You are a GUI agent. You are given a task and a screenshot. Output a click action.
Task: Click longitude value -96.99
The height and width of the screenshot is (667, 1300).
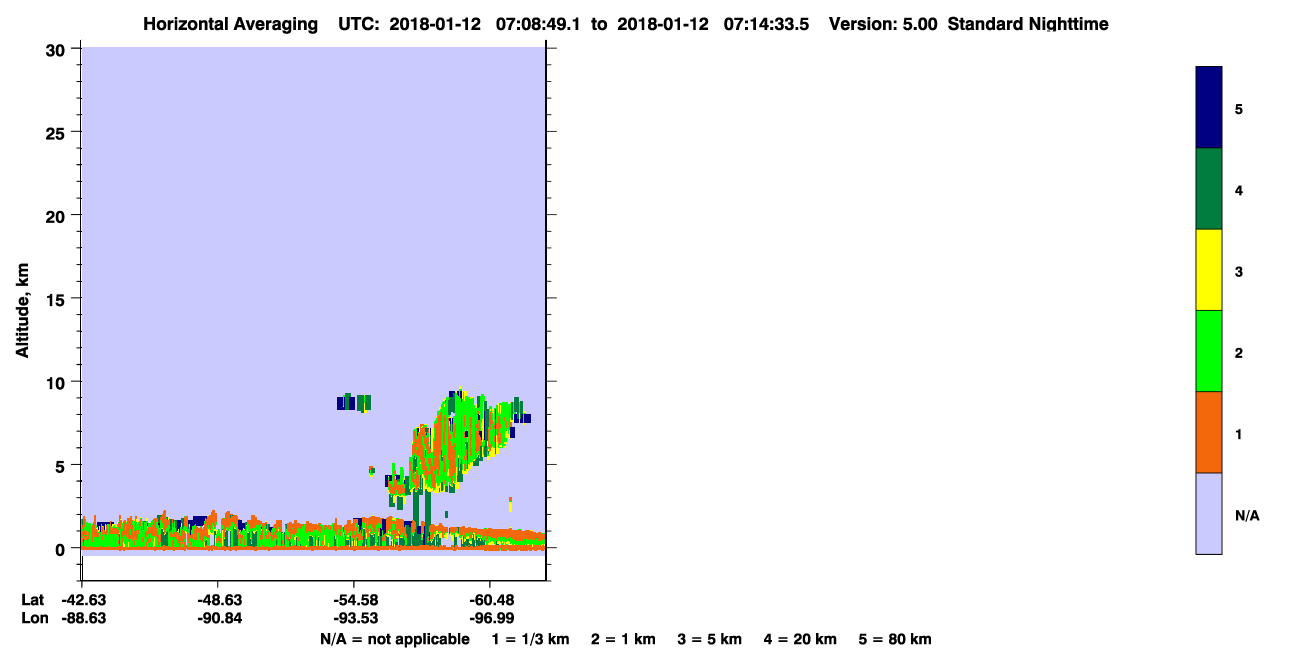(x=490, y=618)
